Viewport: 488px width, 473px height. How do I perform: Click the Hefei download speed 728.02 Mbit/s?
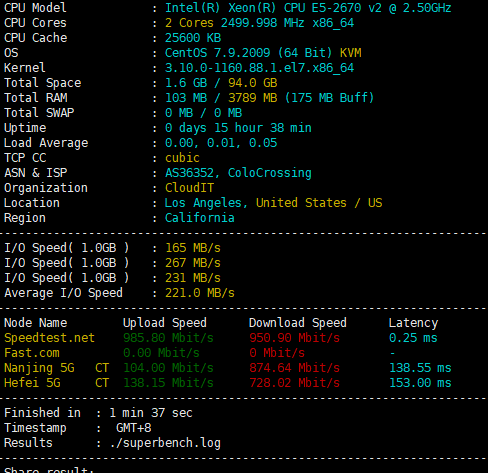coord(294,383)
